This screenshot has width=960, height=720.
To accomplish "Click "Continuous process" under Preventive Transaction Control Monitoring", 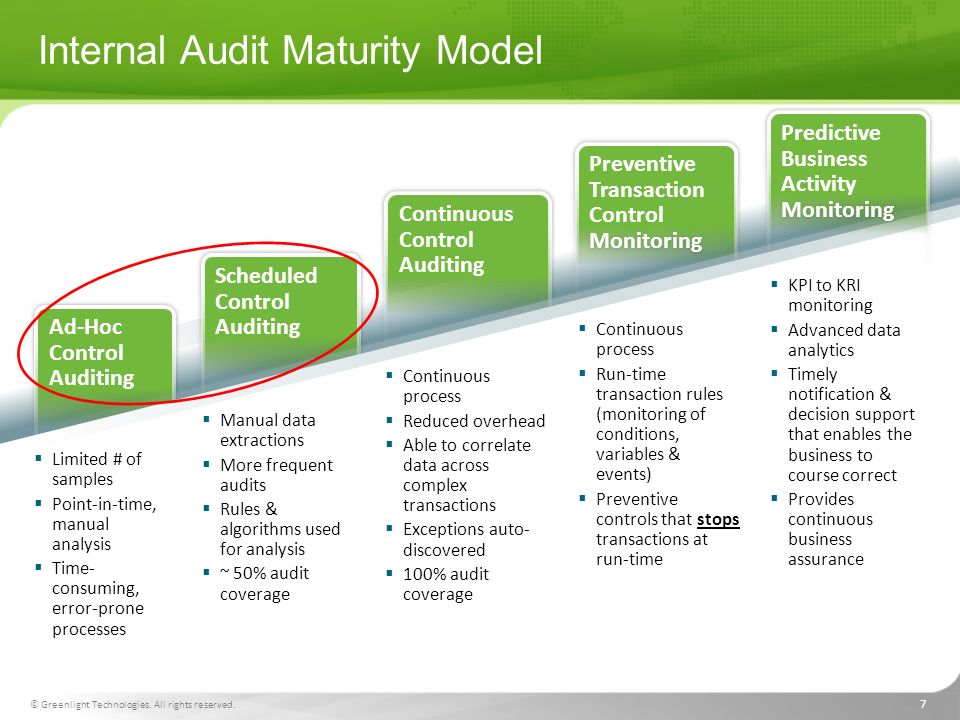I will point(639,339).
